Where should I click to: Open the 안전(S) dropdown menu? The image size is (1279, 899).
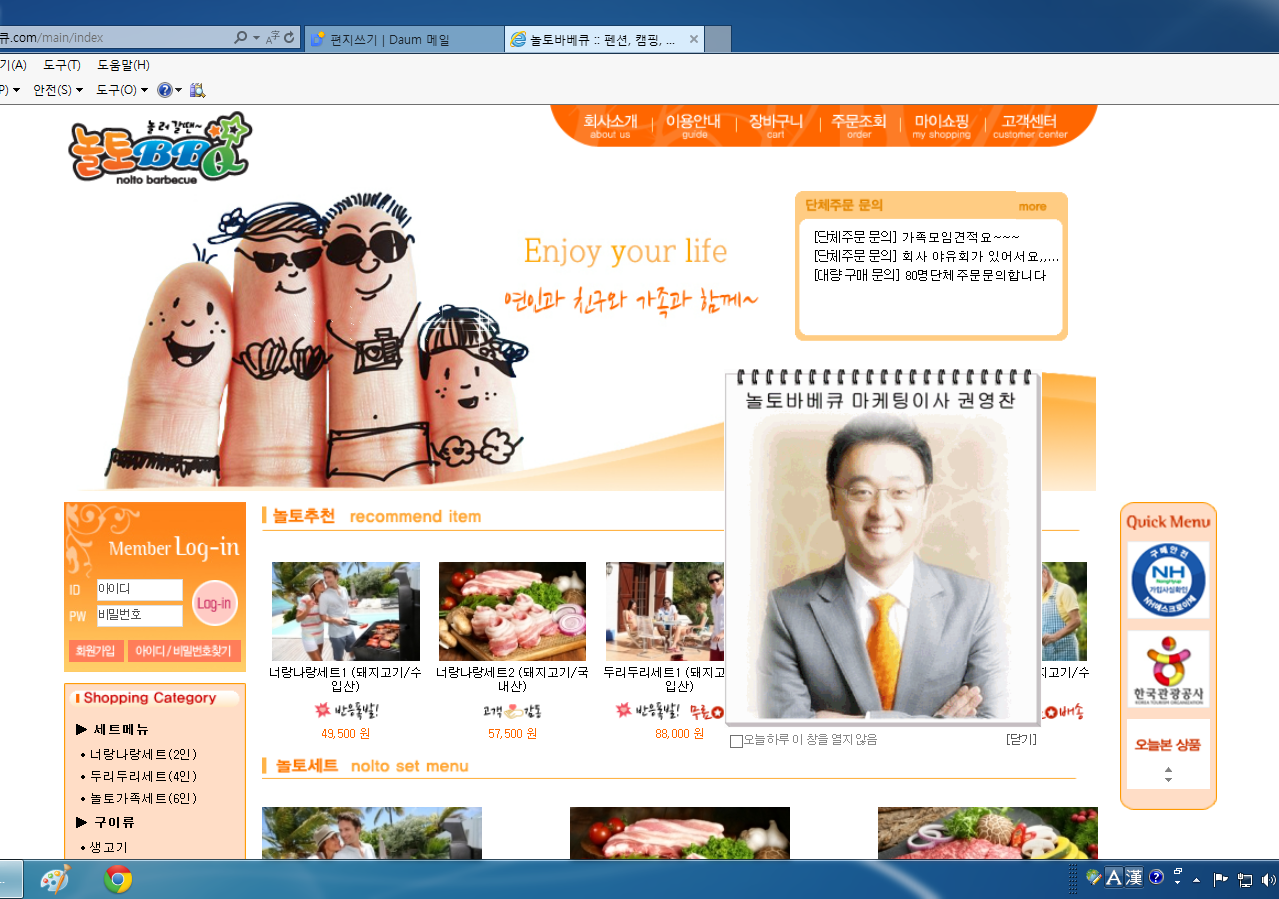coord(58,90)
